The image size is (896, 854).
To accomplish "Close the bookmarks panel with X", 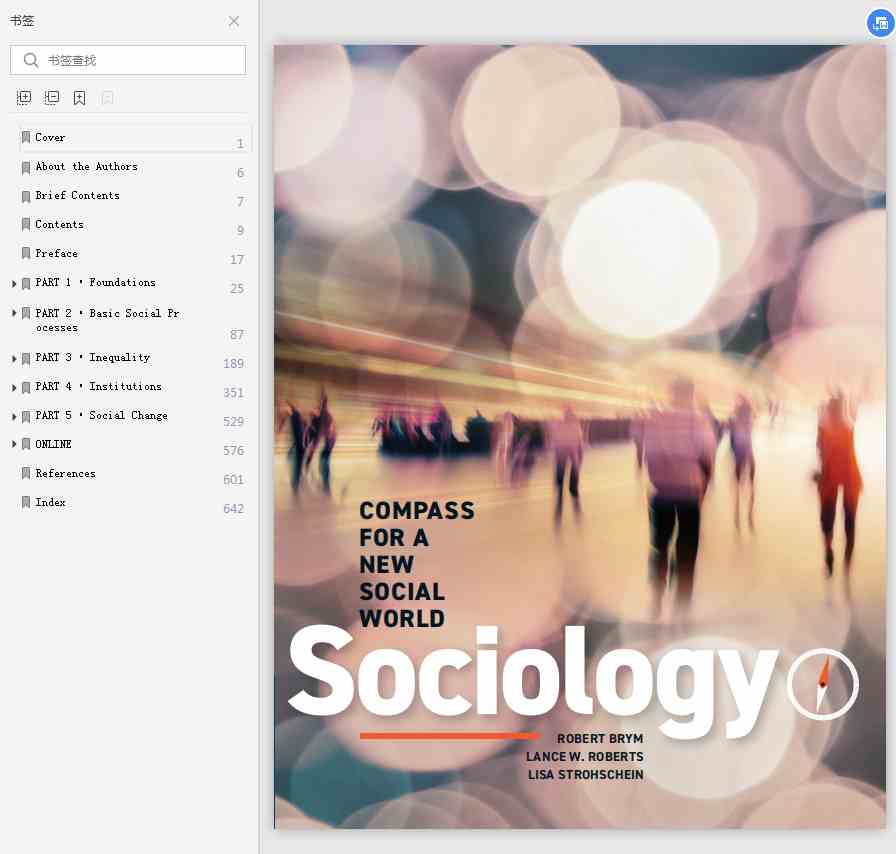I will (x=234, y=22).
